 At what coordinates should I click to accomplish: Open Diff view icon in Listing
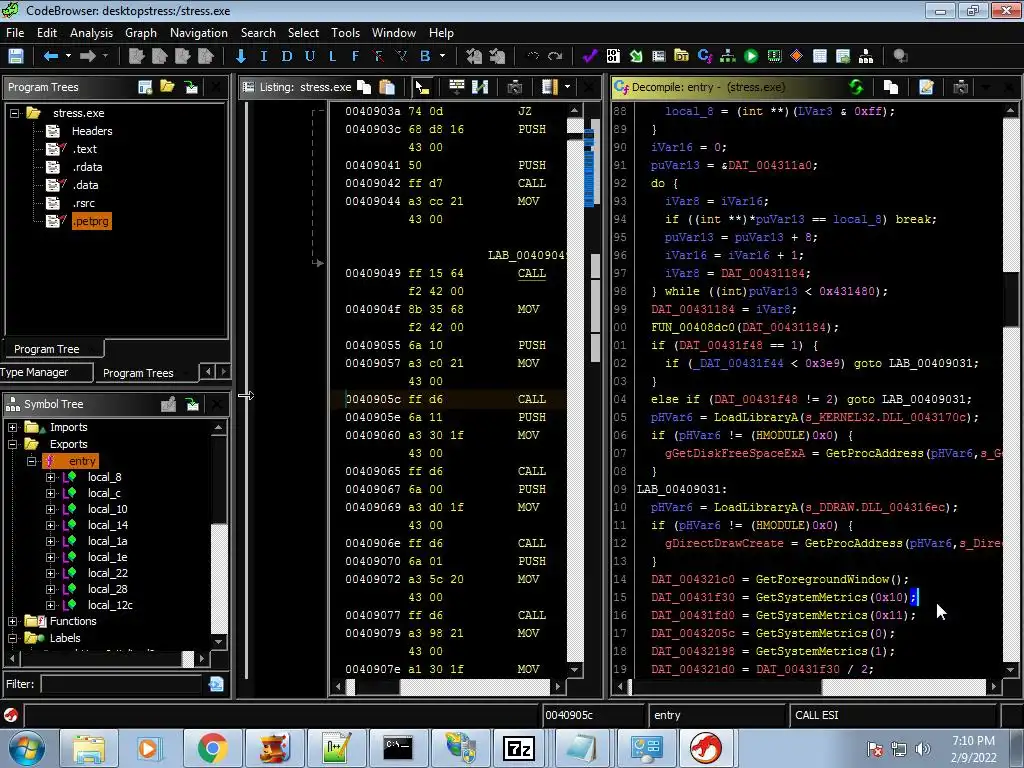480,87
